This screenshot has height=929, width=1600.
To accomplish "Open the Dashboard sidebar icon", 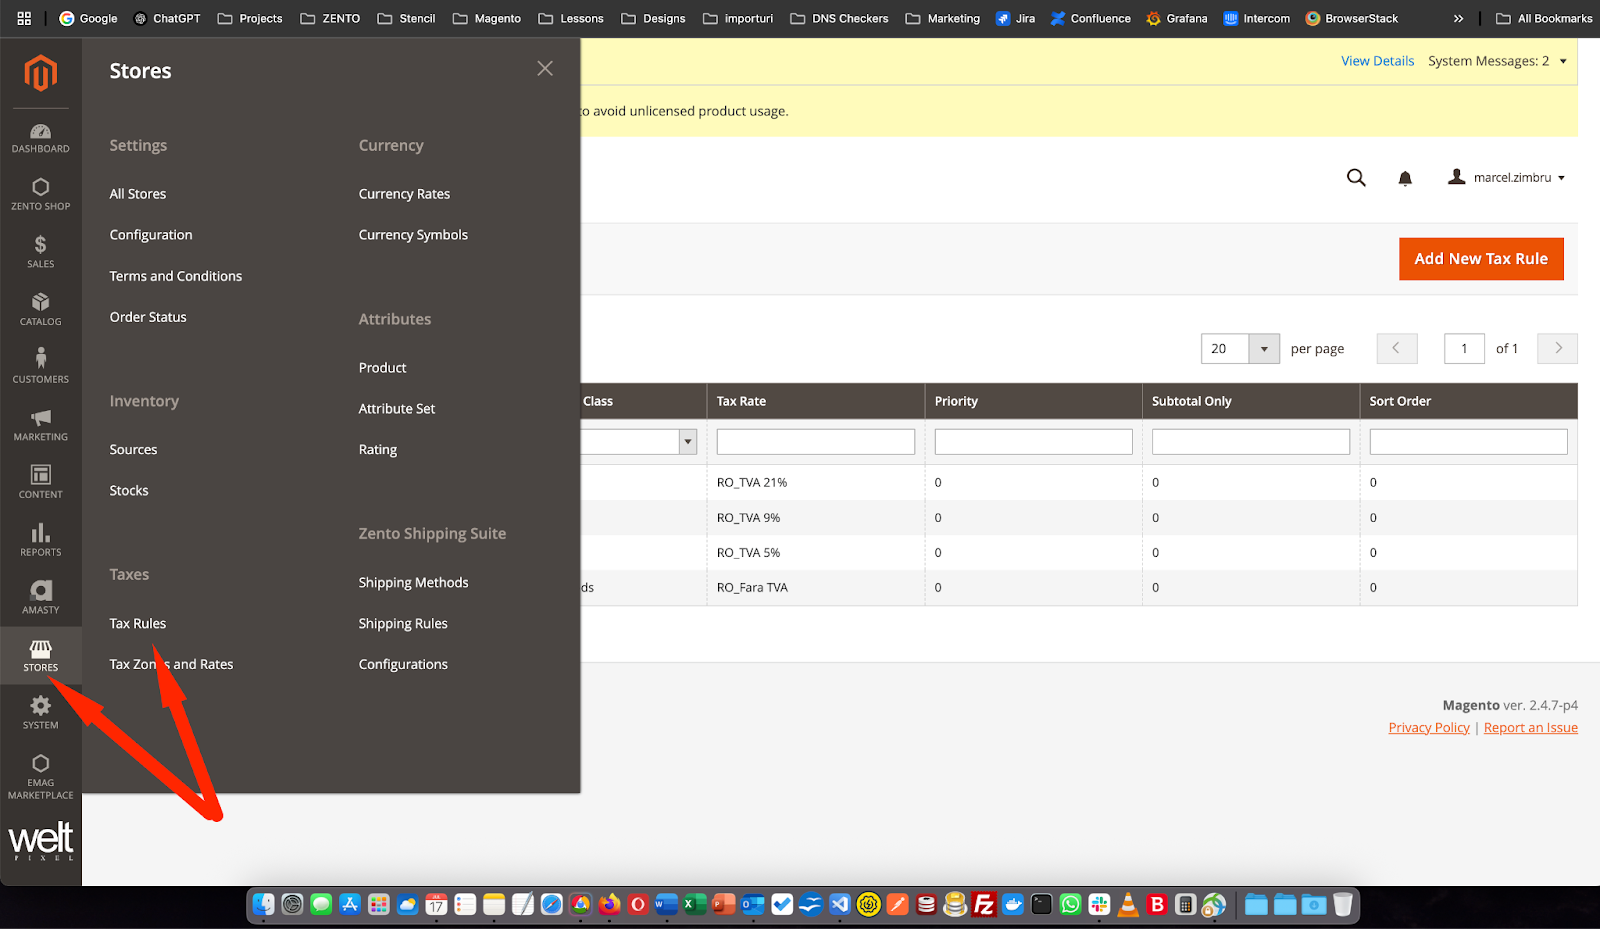I will [40, 138].
